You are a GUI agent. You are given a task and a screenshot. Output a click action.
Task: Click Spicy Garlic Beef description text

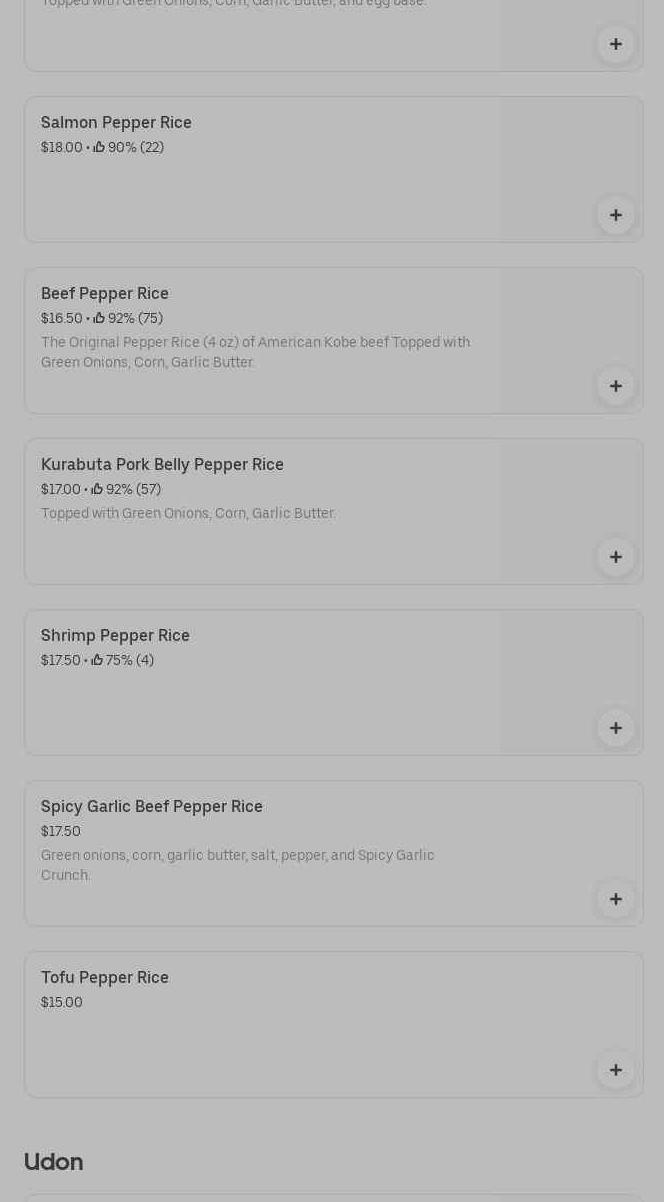[237, 865]
